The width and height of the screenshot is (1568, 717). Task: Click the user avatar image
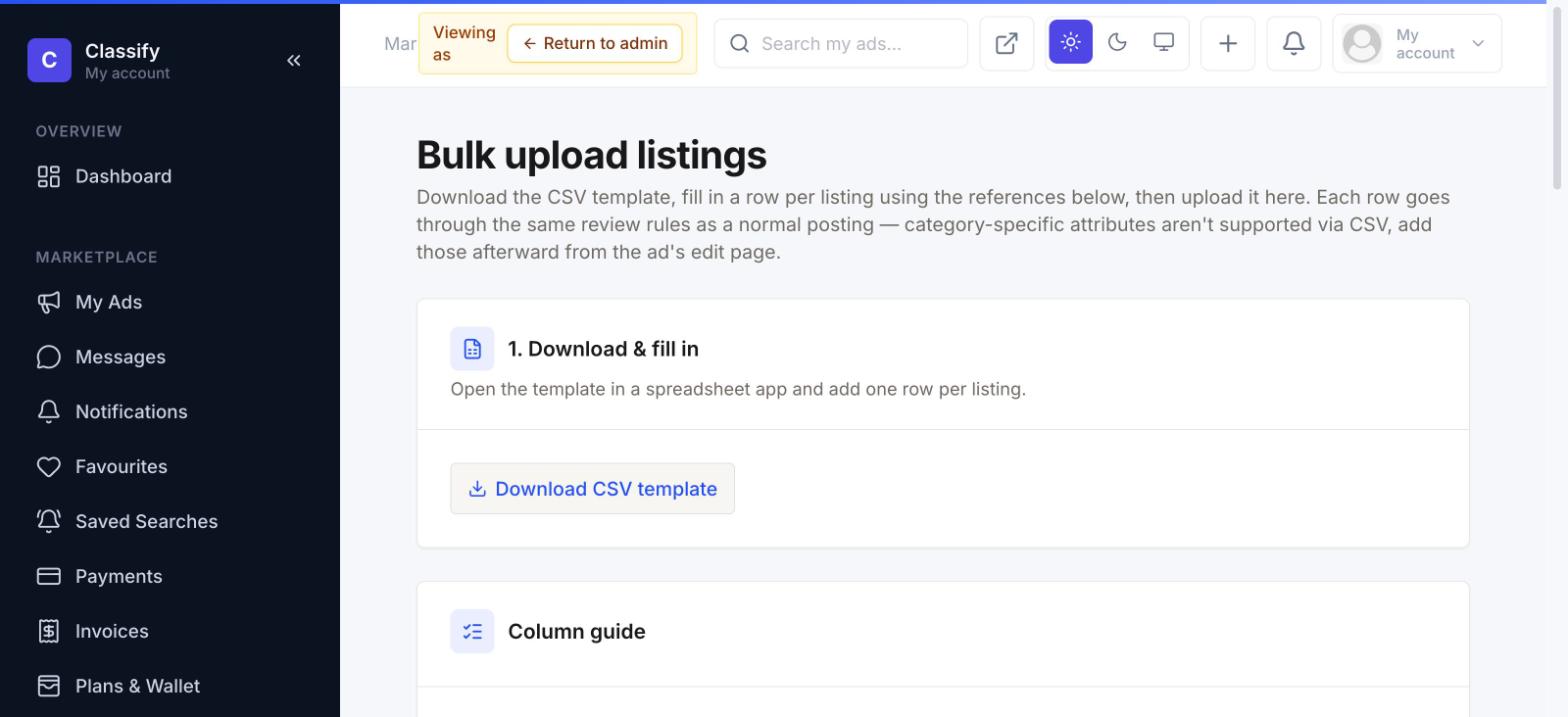click(1362, 44)
